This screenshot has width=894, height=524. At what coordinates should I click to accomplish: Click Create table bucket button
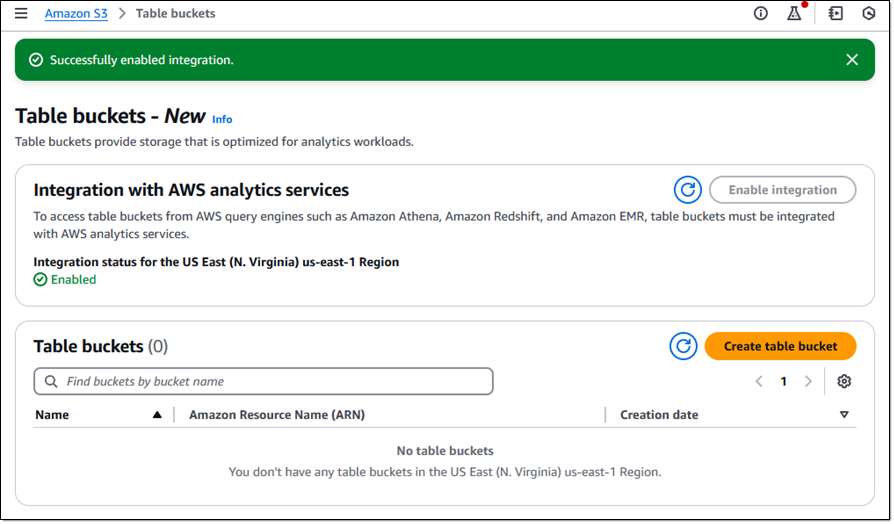(781, 346)
